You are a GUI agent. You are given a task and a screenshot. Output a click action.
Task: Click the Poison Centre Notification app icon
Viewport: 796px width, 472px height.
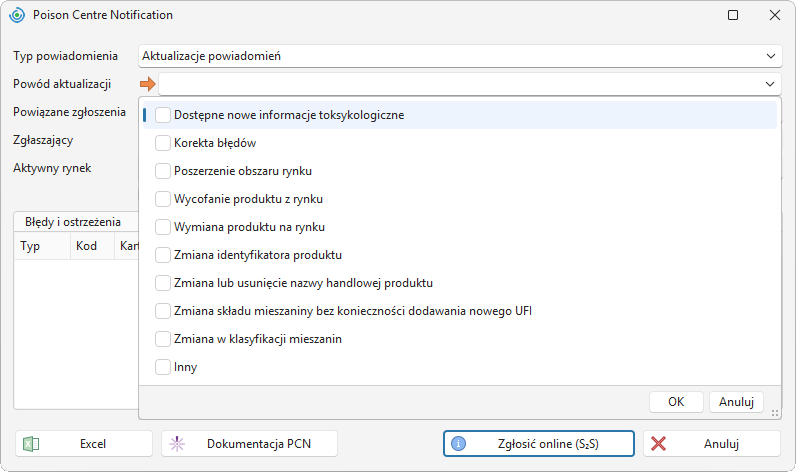click(x=17, y=15)
